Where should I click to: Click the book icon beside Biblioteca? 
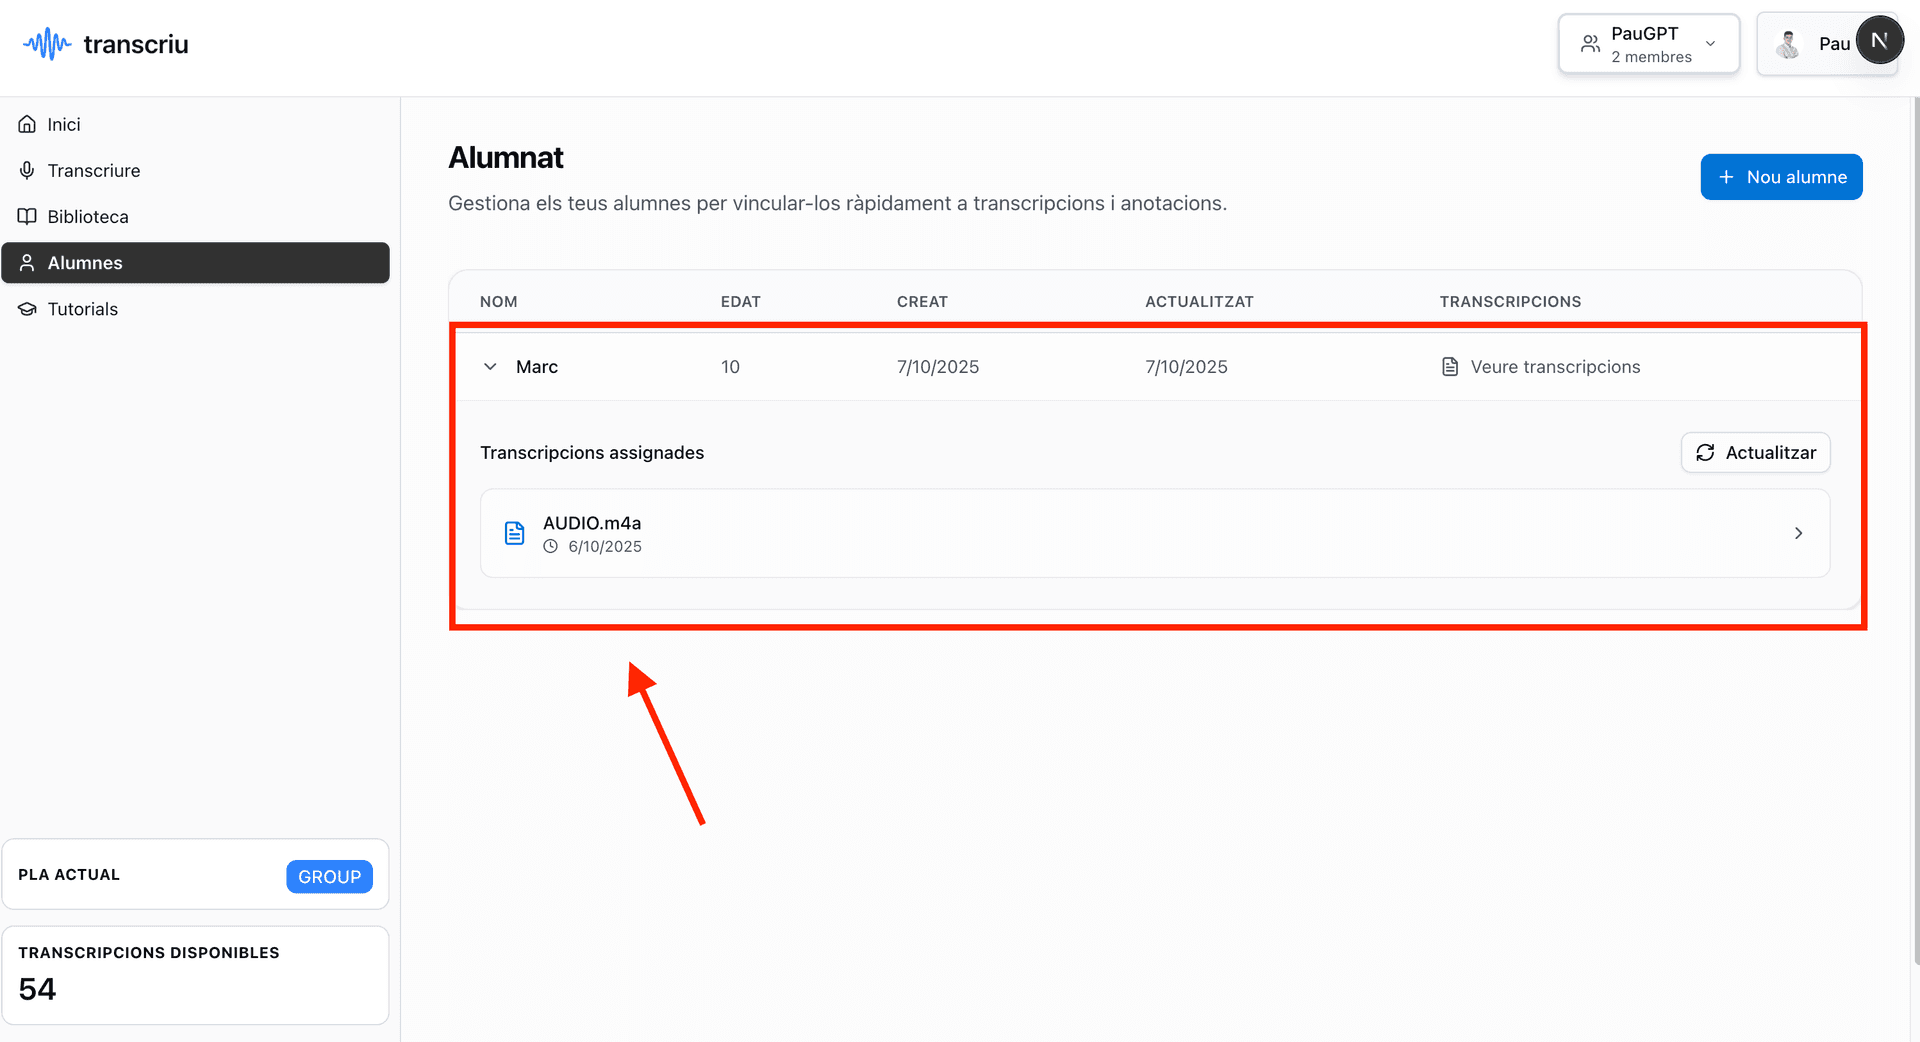coord(27,217)
